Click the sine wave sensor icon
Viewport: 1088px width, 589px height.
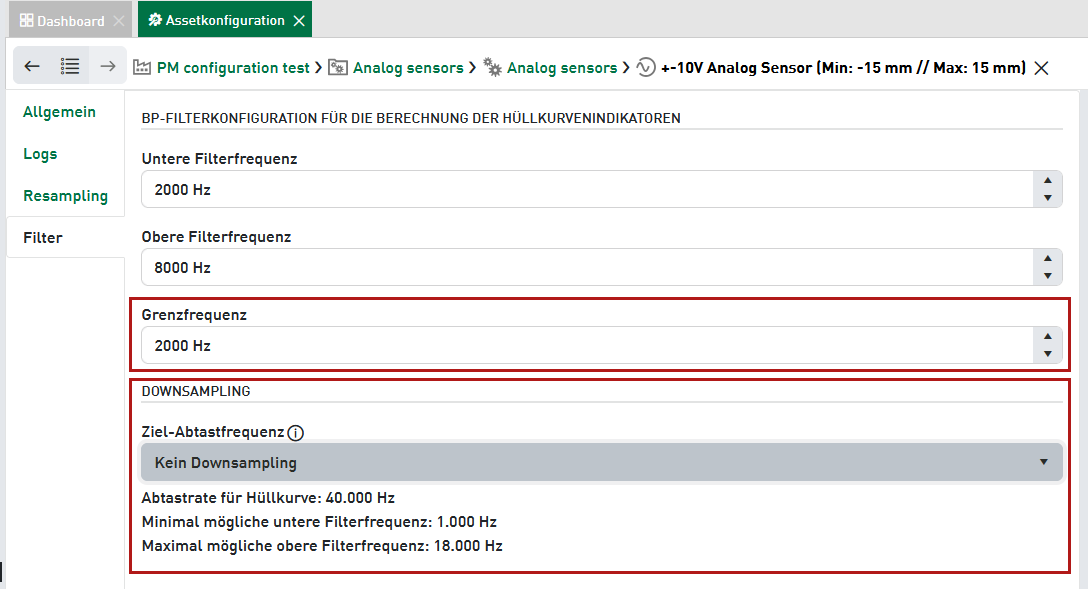[646, 67]
